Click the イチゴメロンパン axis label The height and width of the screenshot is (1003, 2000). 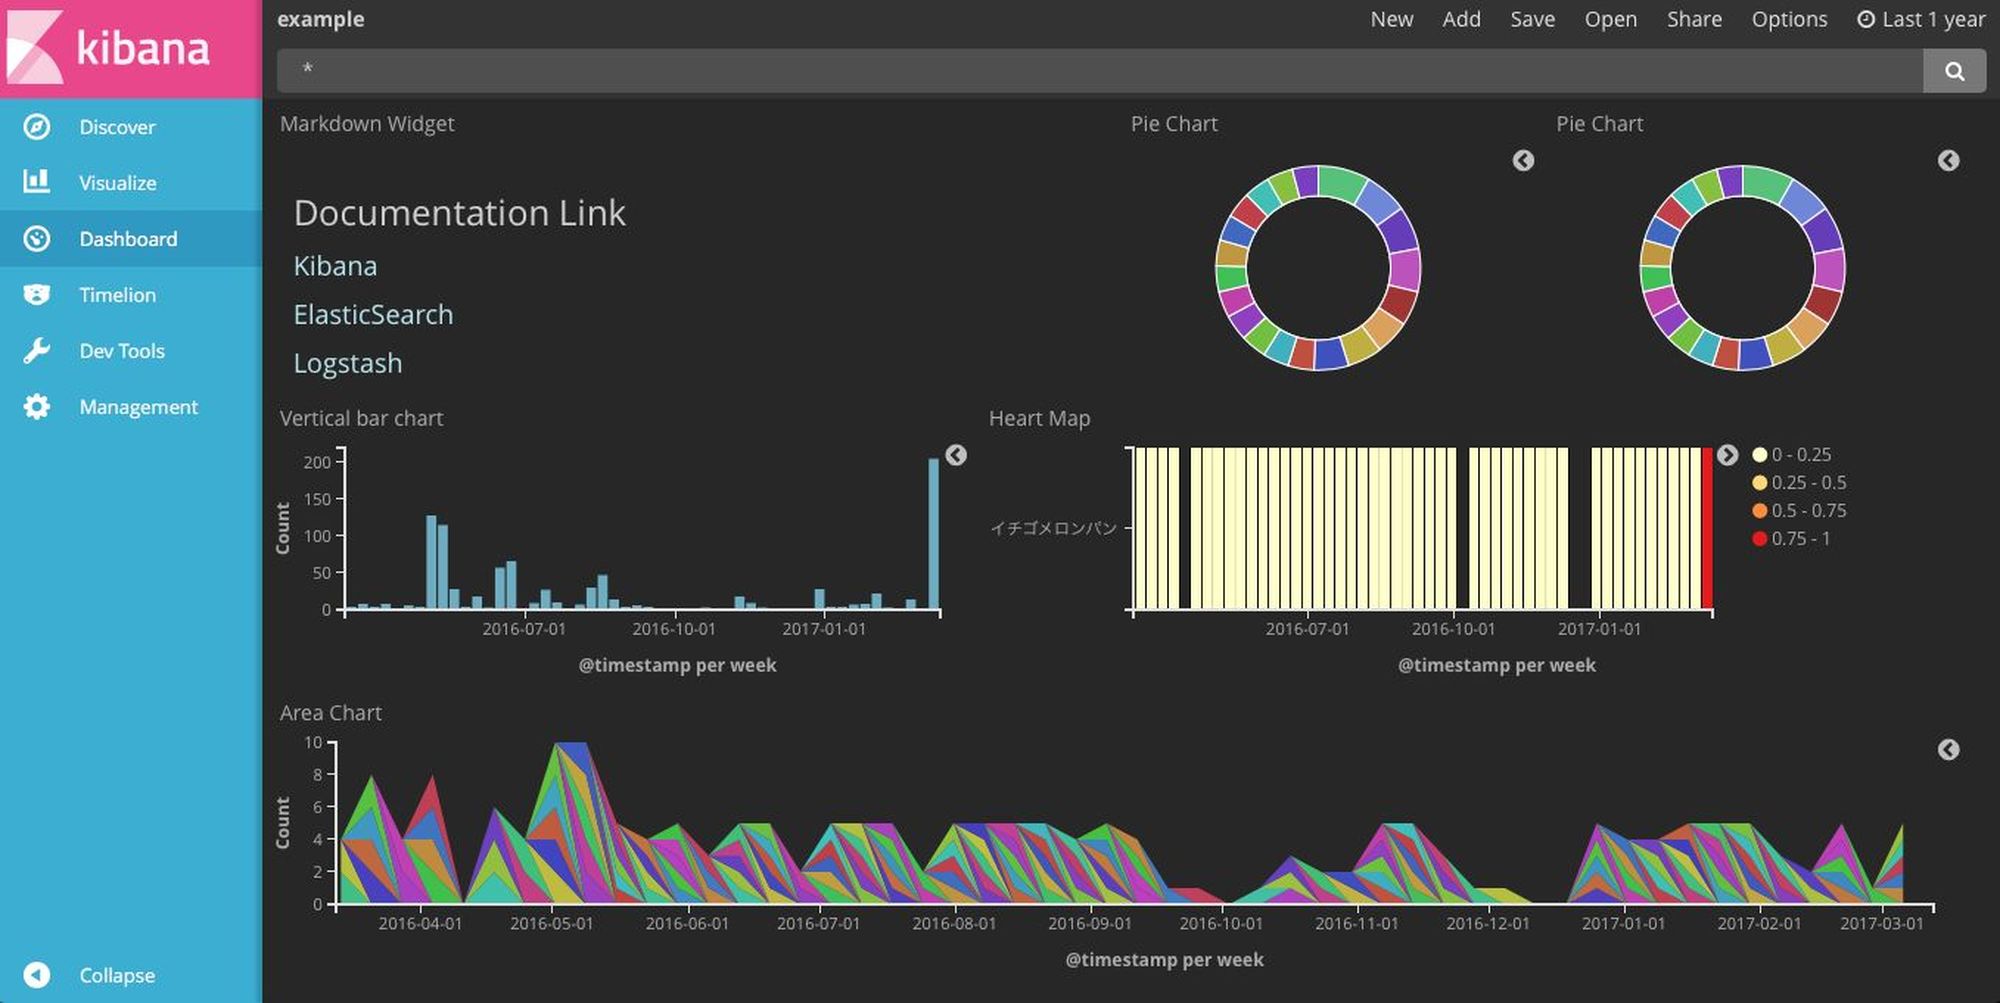coord(1053,528)
